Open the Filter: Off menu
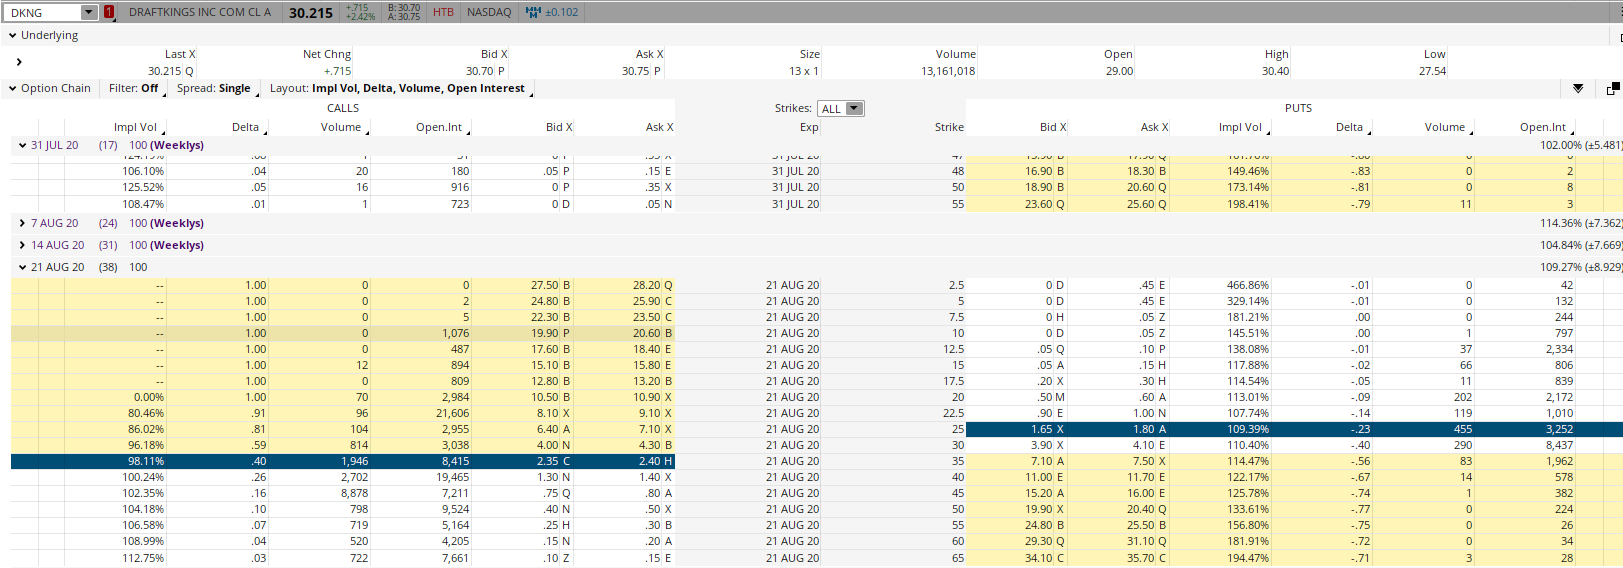 pyautogui.click(x=134, y=88)
